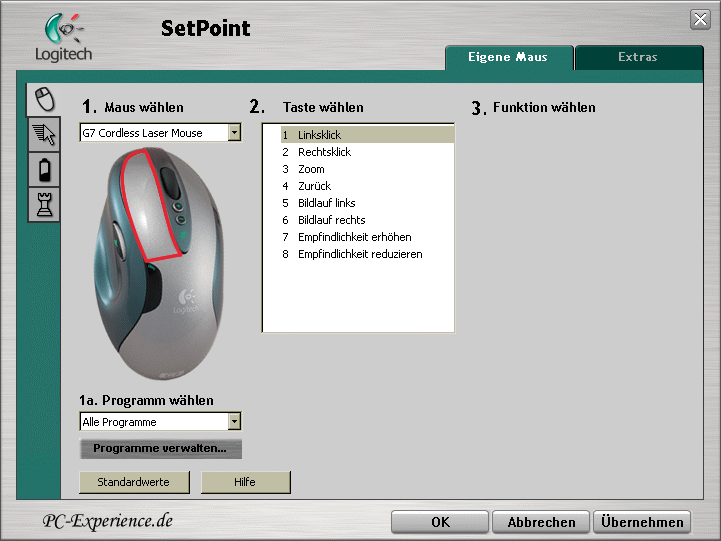The width and height of the screenshot is (721, 541).
Task: Select Empfindlichkeit erhöhen
Action: pyautogui.click(x=367, y=237)
